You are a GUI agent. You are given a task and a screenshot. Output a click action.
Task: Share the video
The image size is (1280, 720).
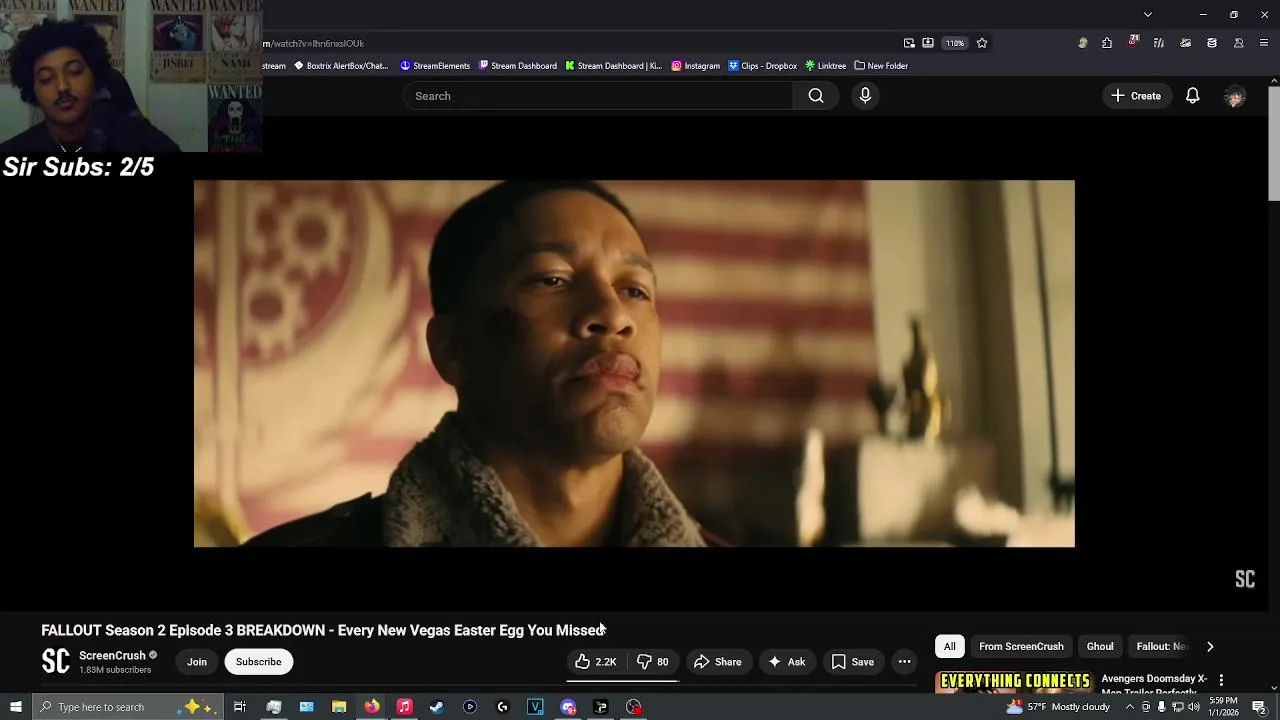tap(718, 662)
